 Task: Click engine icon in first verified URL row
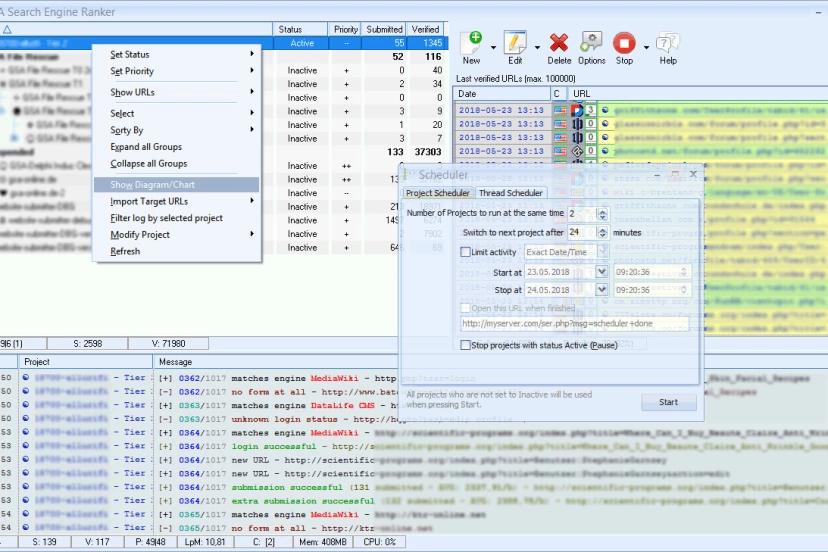(x=577, y=110)
